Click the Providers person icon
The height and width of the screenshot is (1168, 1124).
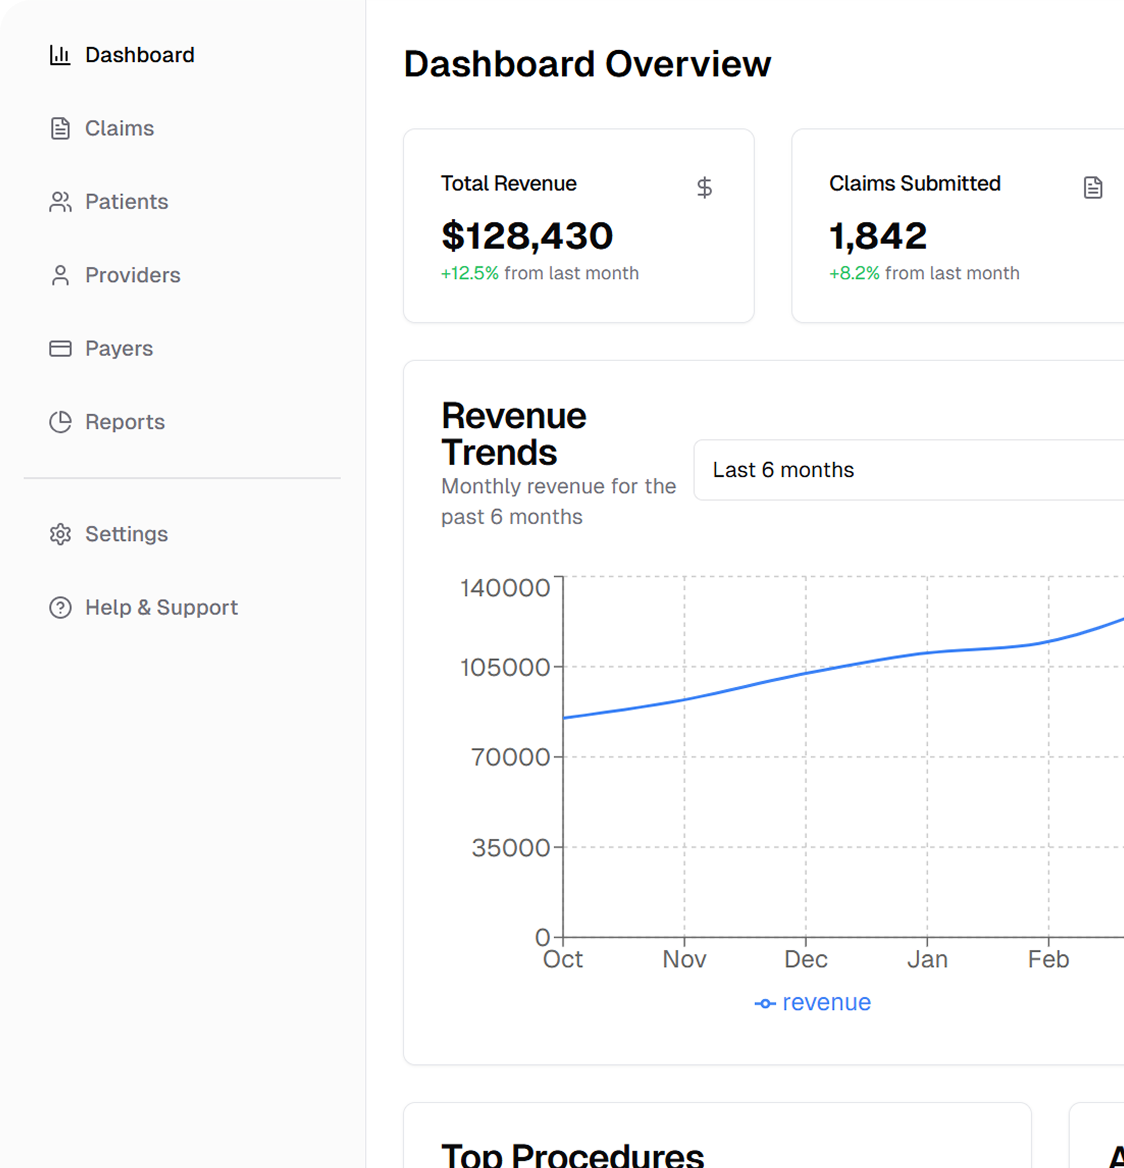(x=60, y=275)
